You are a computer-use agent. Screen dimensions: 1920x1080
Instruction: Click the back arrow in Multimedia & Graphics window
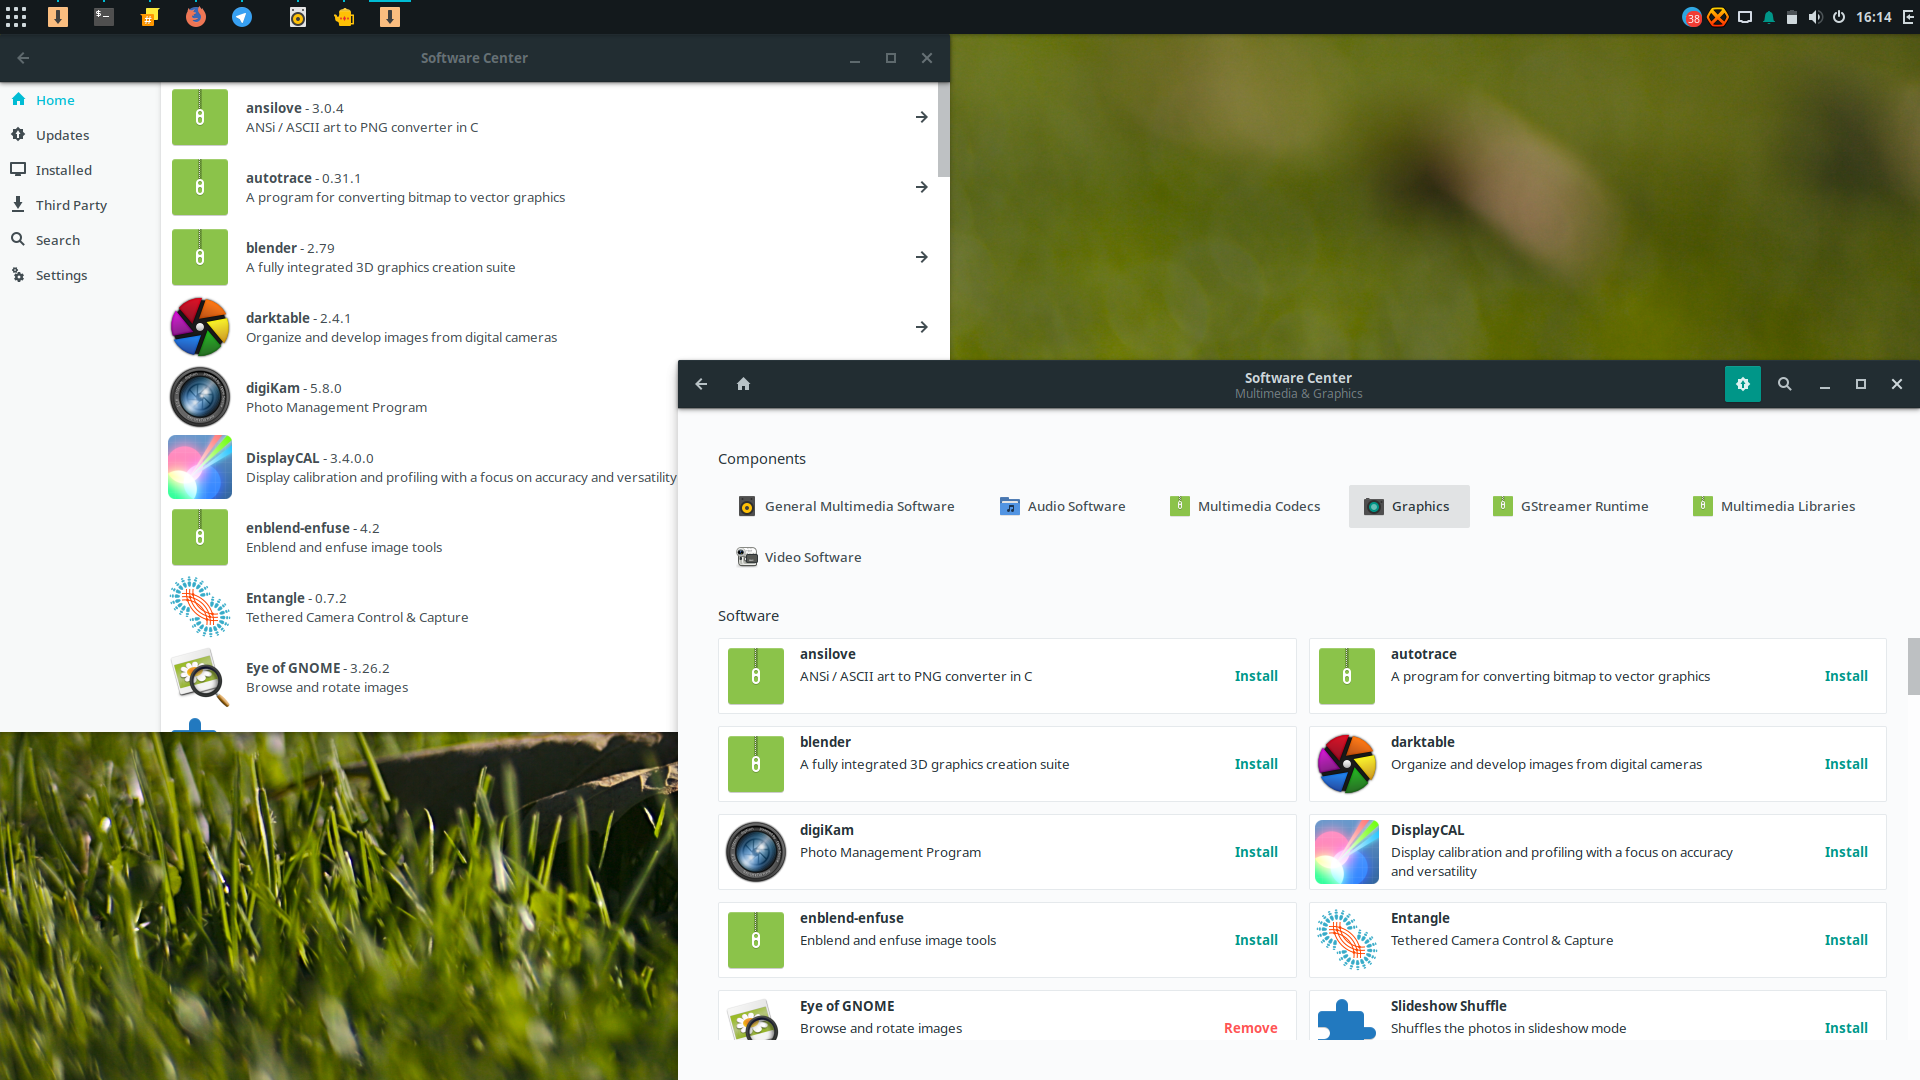701,384
